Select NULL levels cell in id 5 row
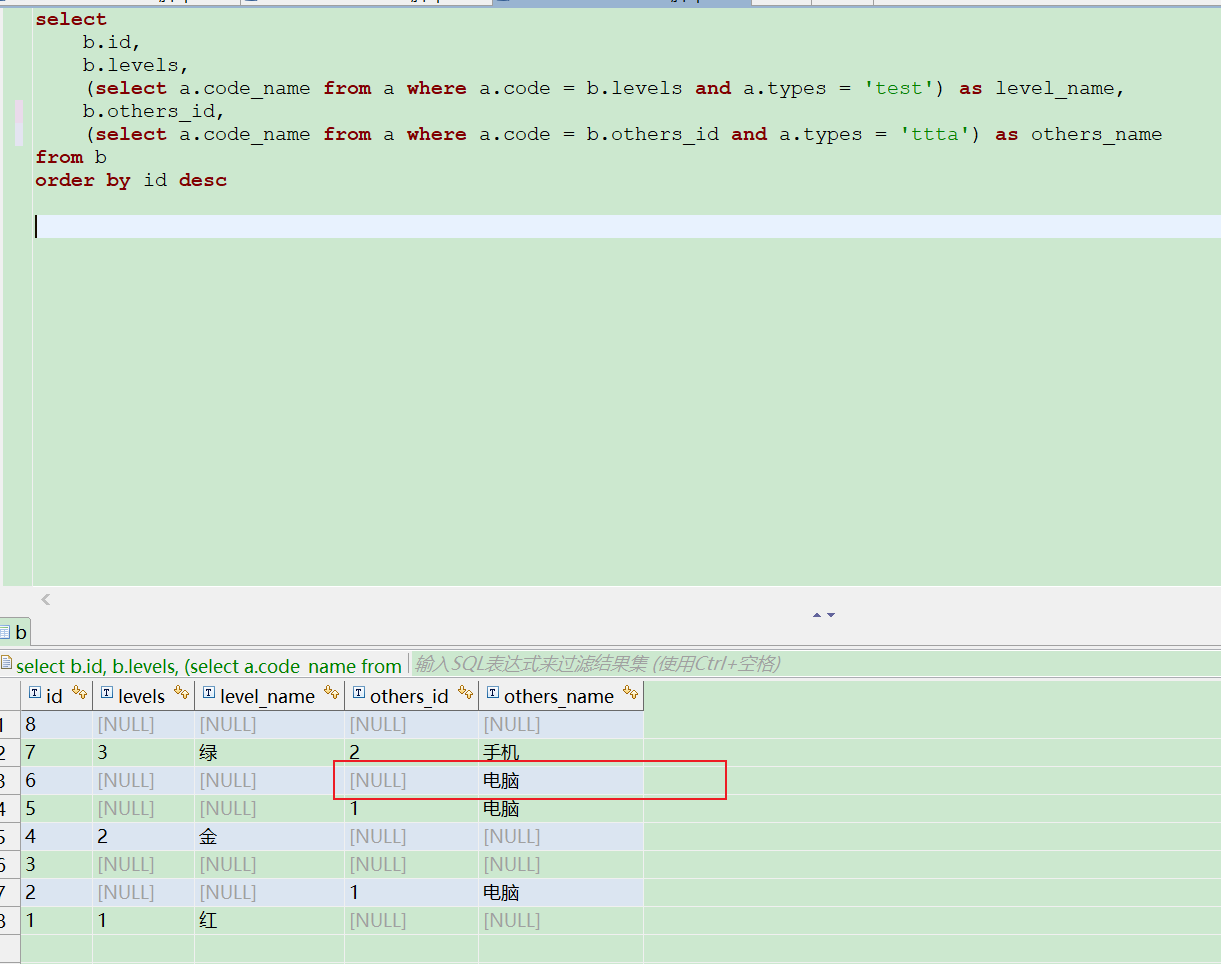The image size is (1221, 964). coord(143,808)
